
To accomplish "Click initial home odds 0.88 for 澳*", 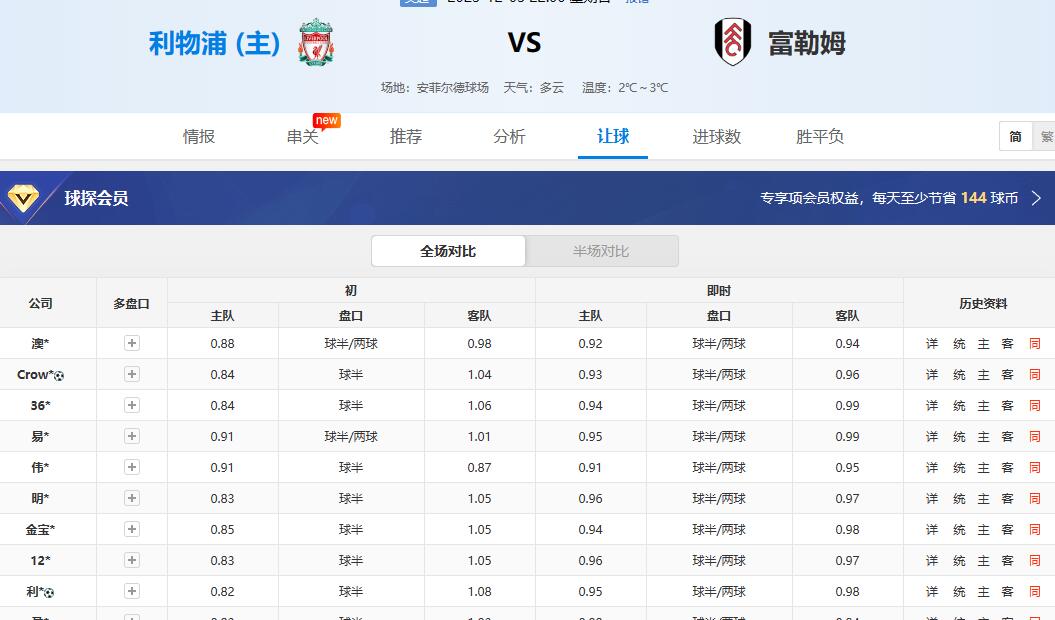I will (222, 344).
